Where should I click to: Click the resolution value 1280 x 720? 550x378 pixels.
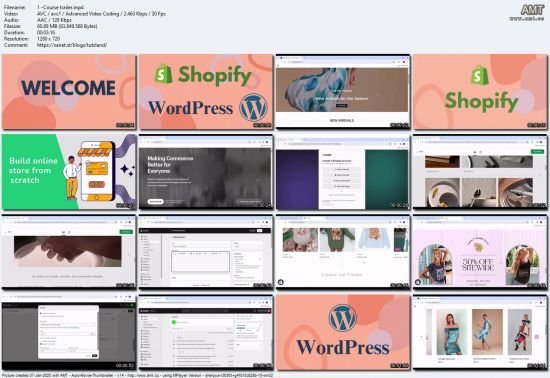click(x=48, y=39)
